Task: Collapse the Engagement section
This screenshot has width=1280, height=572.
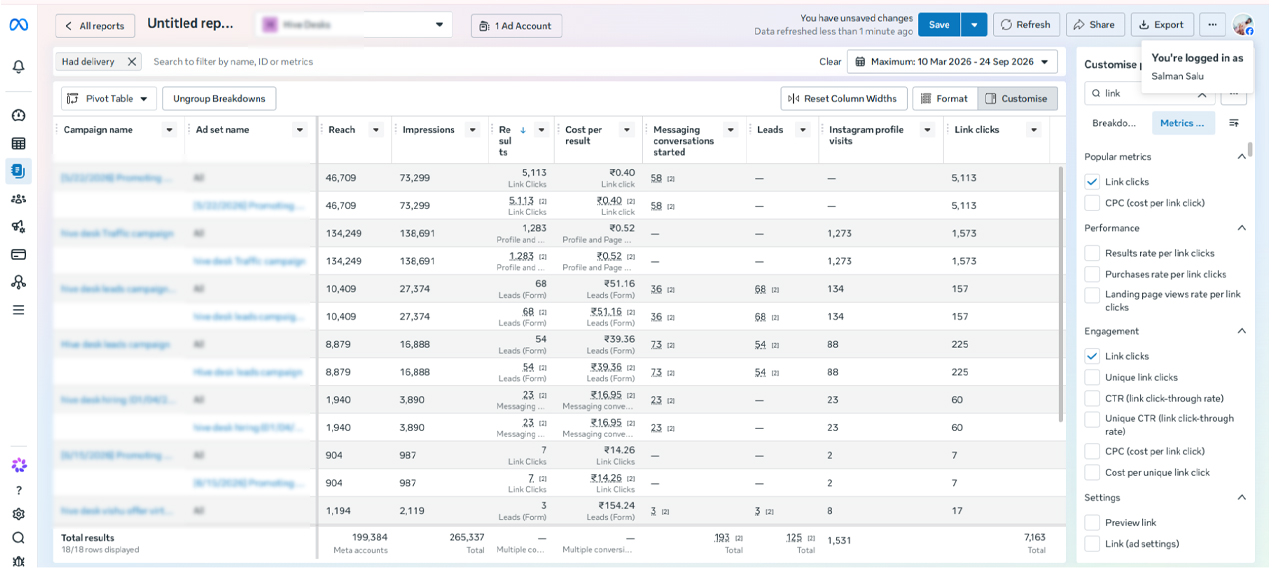Action: (1242, 331)
